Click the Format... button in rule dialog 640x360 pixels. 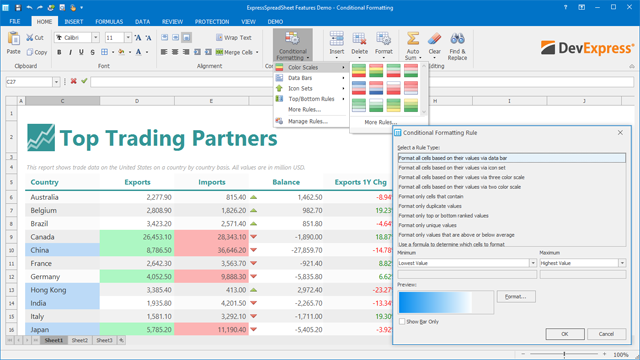pyautogui.click(x=516, y=297)
